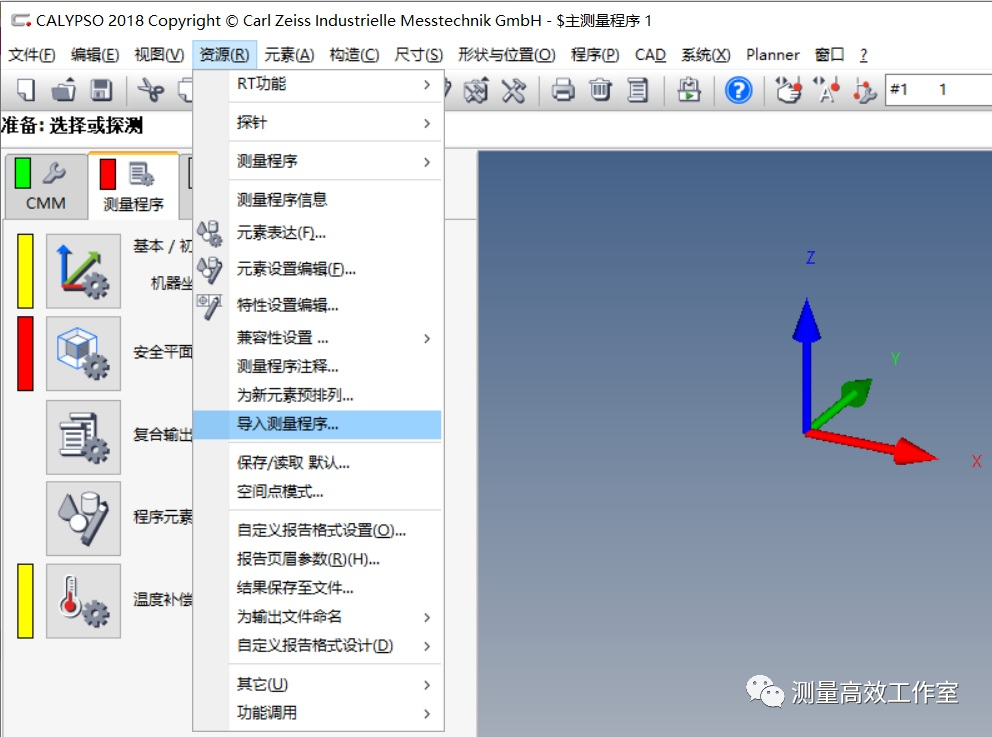992x737 pixels.
Task: Open the ? help menu
Action: [864, 55]
